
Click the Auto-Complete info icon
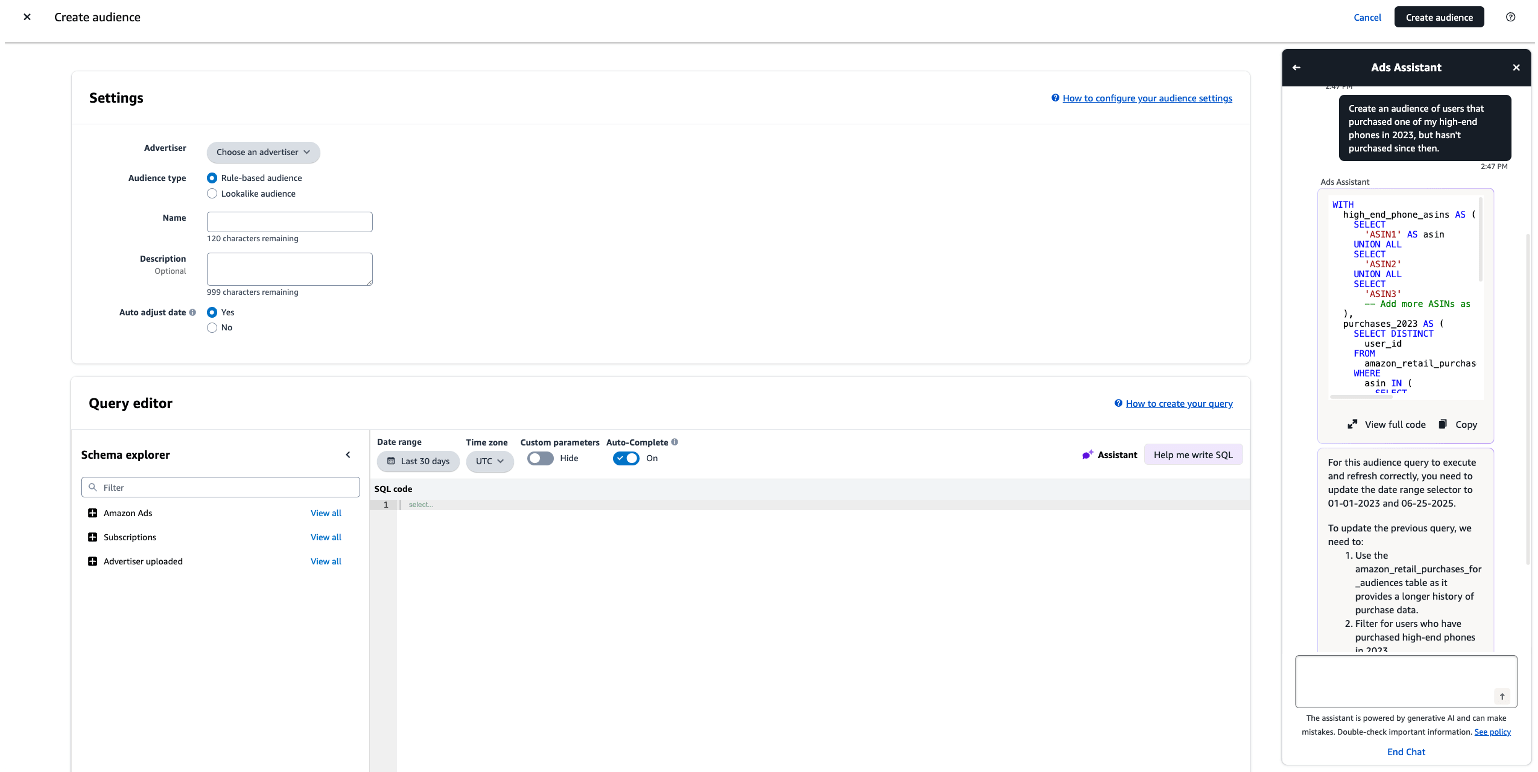675,442
